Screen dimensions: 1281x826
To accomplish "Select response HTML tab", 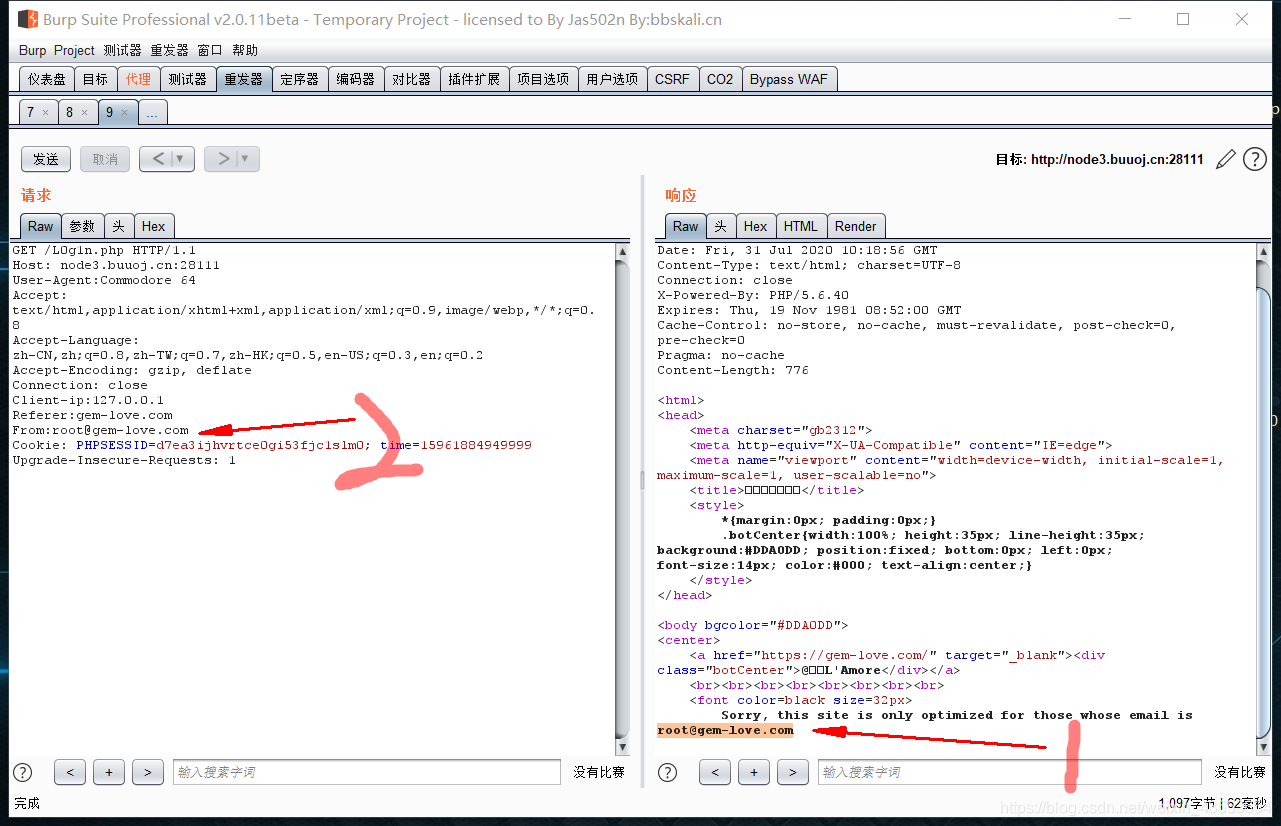I will 801,226.
